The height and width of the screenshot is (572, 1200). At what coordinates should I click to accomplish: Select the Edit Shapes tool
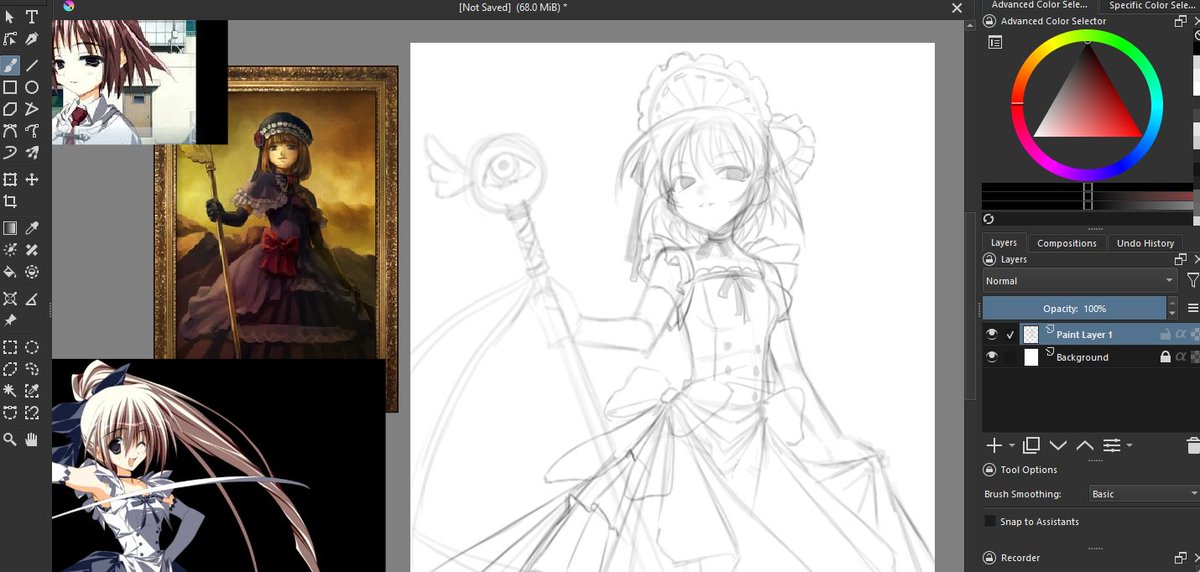(10, 40)
